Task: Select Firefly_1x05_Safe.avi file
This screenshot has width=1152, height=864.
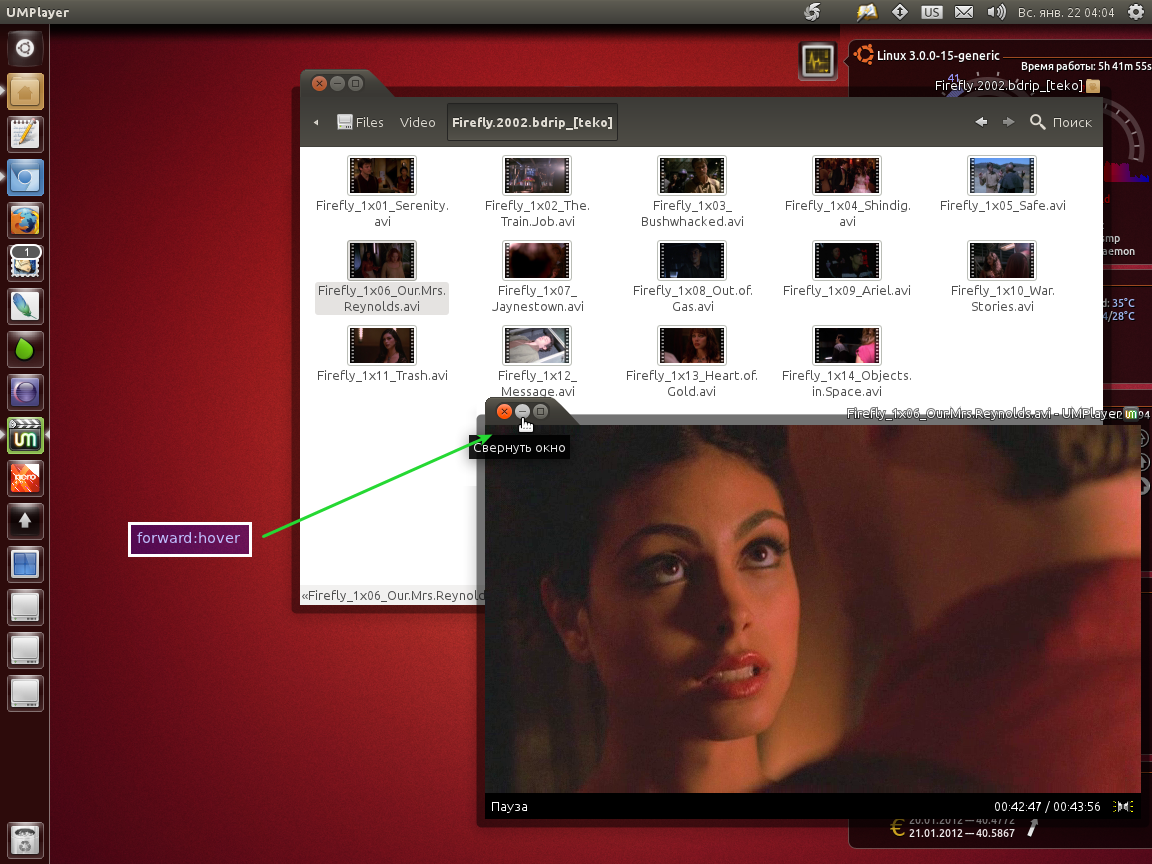Action: (x=1002, y=185)
